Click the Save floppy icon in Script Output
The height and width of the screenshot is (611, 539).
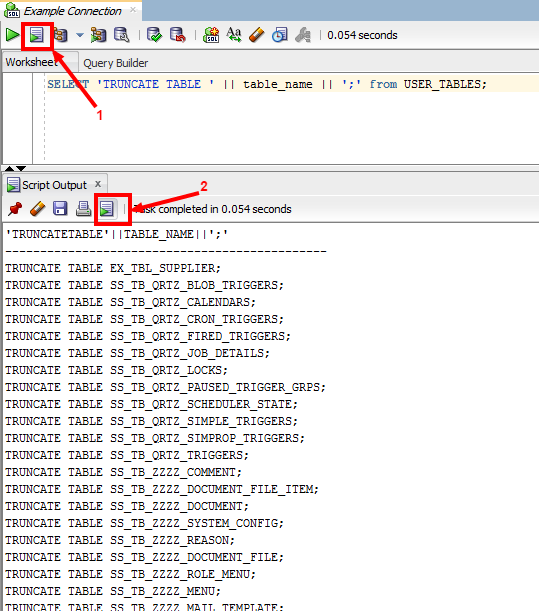click(60, 209)
